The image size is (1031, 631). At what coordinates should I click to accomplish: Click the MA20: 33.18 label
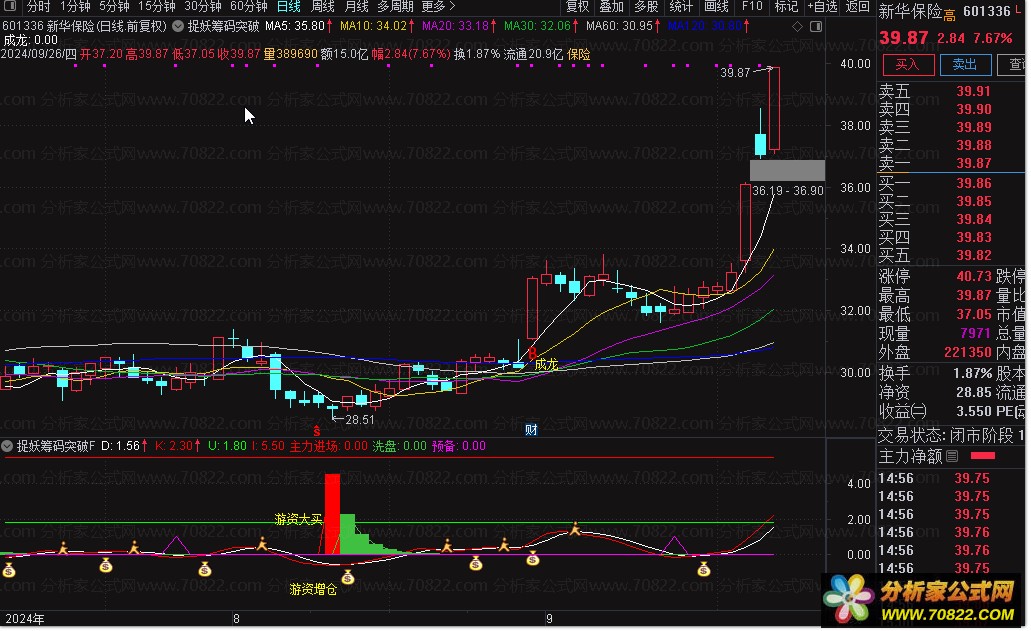pos(455,26)
